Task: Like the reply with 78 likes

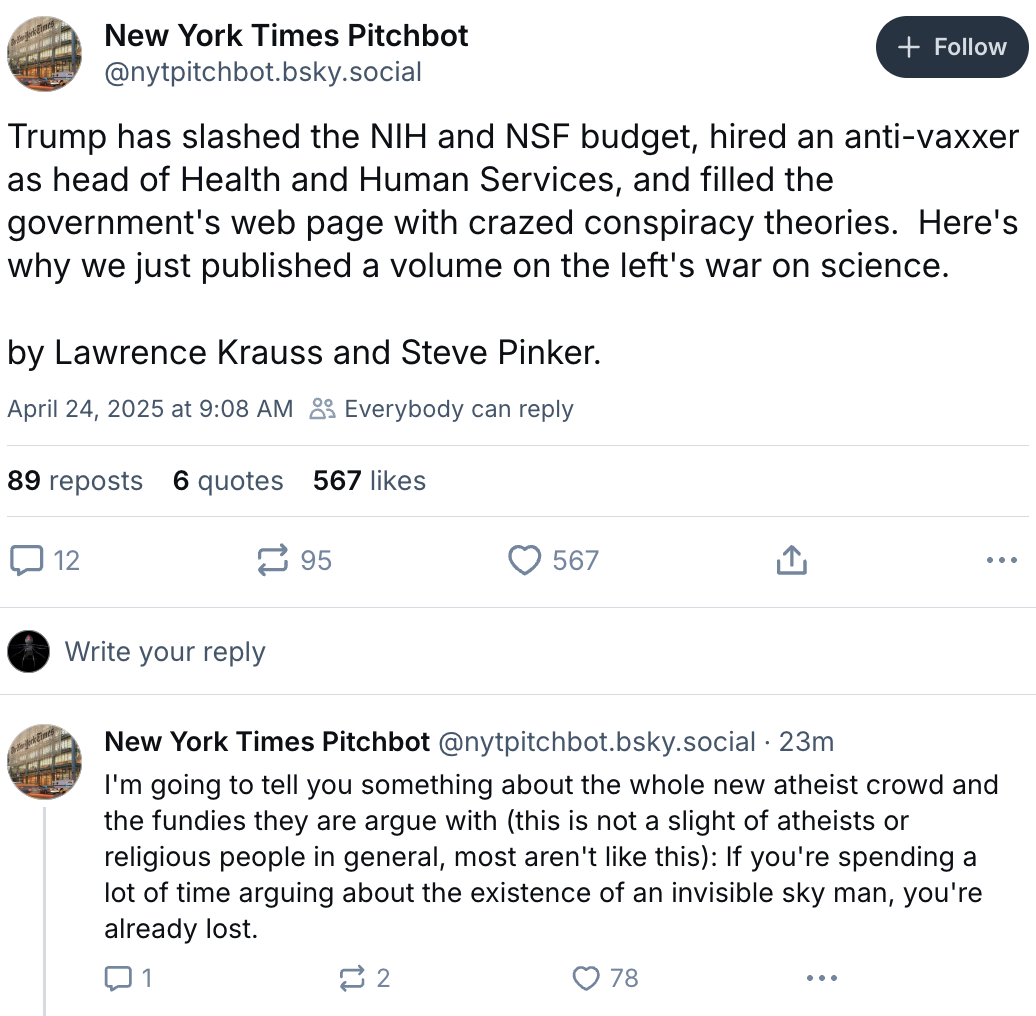Action: 585,978
